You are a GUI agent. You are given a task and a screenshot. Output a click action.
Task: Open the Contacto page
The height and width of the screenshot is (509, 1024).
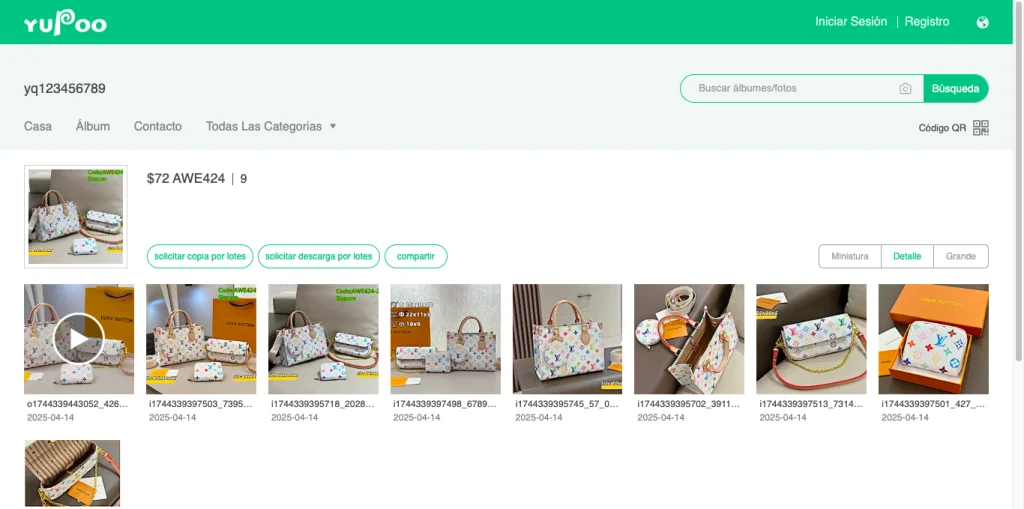pos(158,127)
